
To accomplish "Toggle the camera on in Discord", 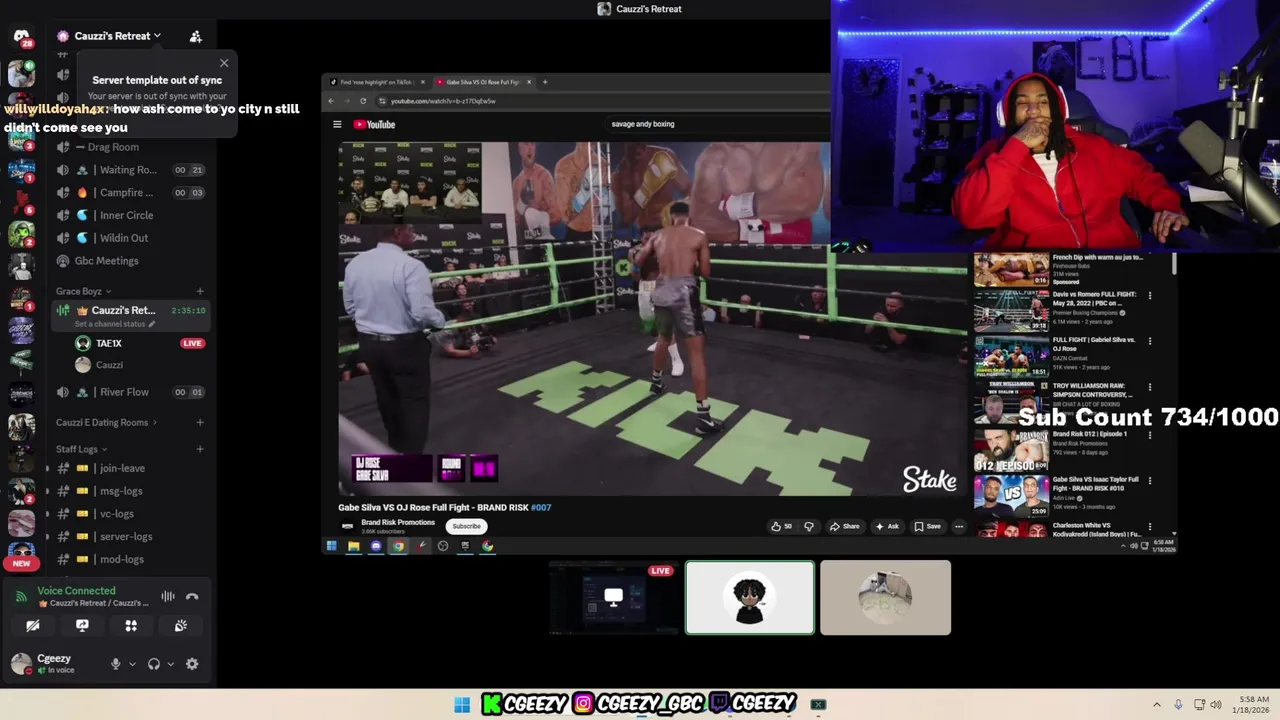I will [x=33, y=625].
